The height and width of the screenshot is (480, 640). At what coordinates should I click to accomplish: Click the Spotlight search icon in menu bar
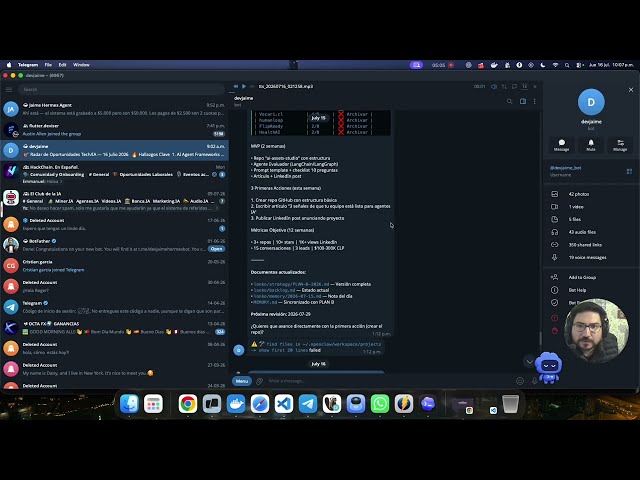[x=567, y=65]
